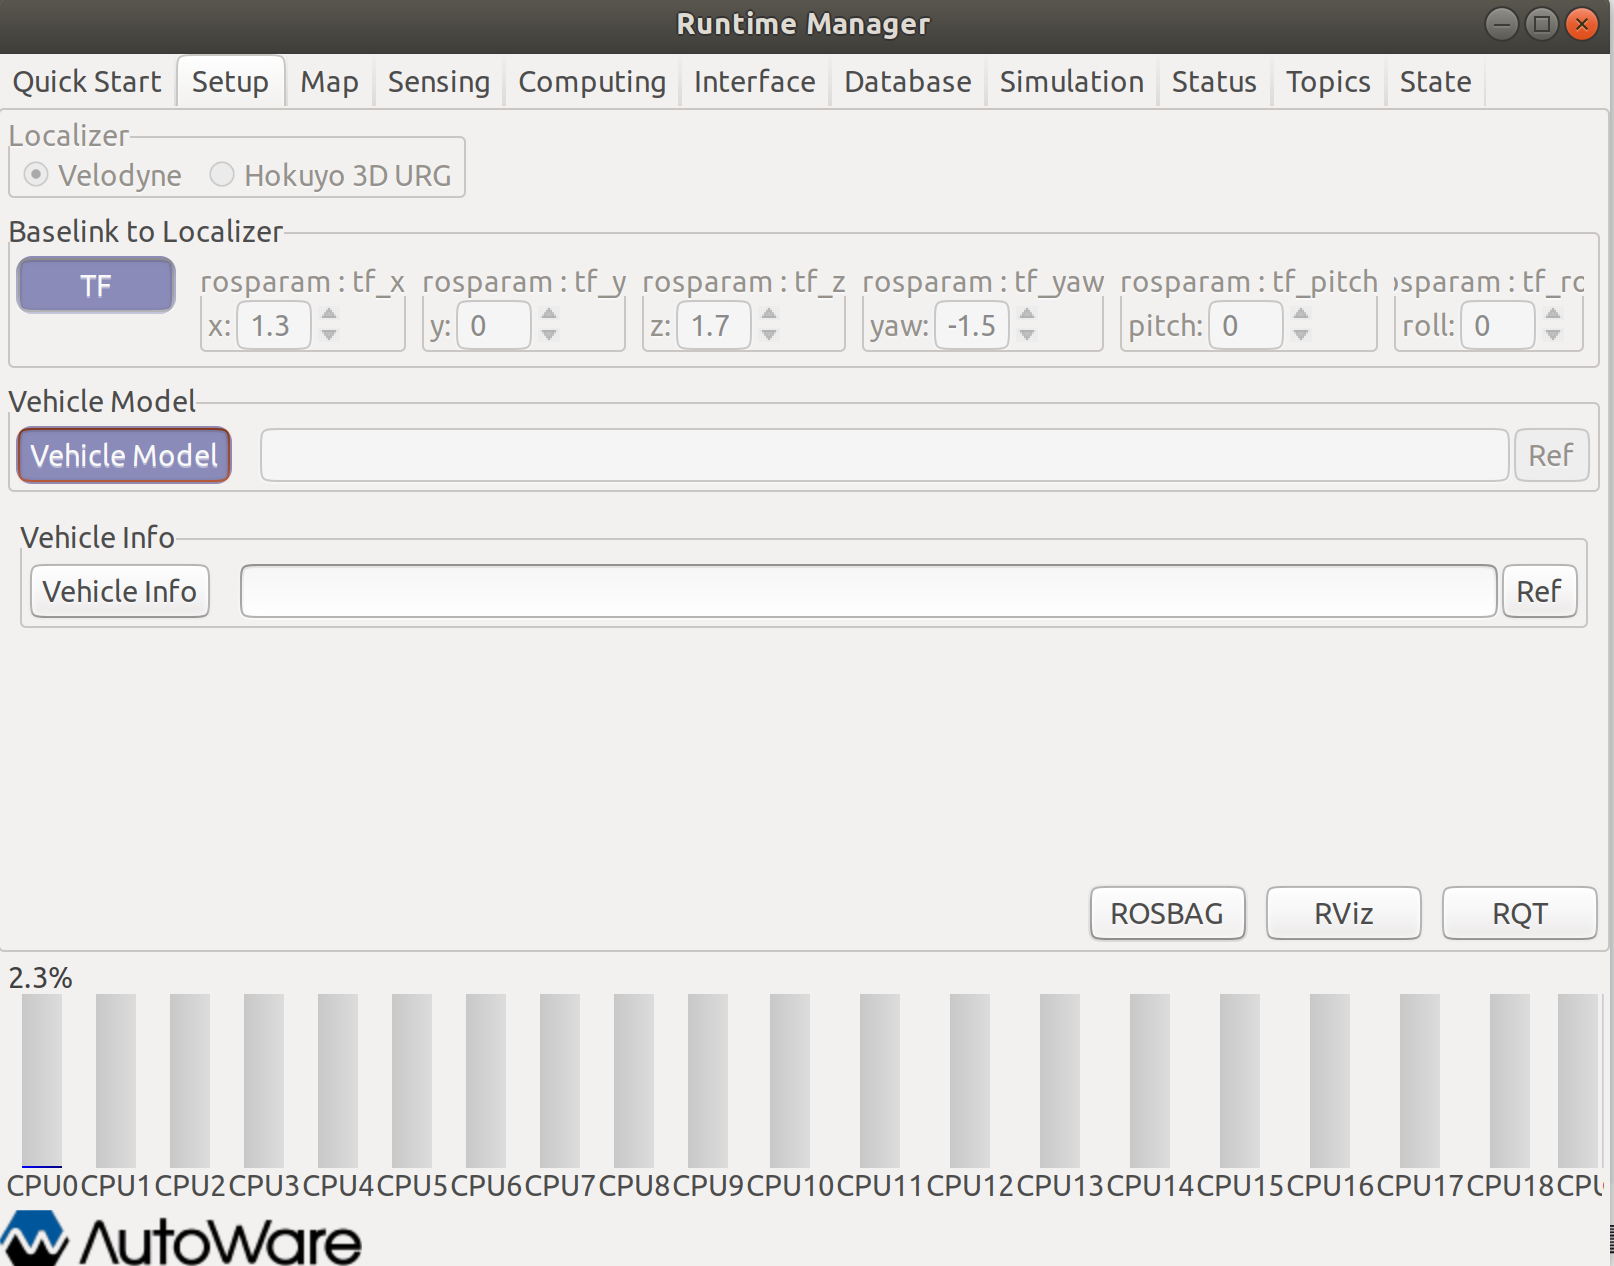Decrease the z value with down arrow
Screen dimensions: 1614x1266
(769, 336)
